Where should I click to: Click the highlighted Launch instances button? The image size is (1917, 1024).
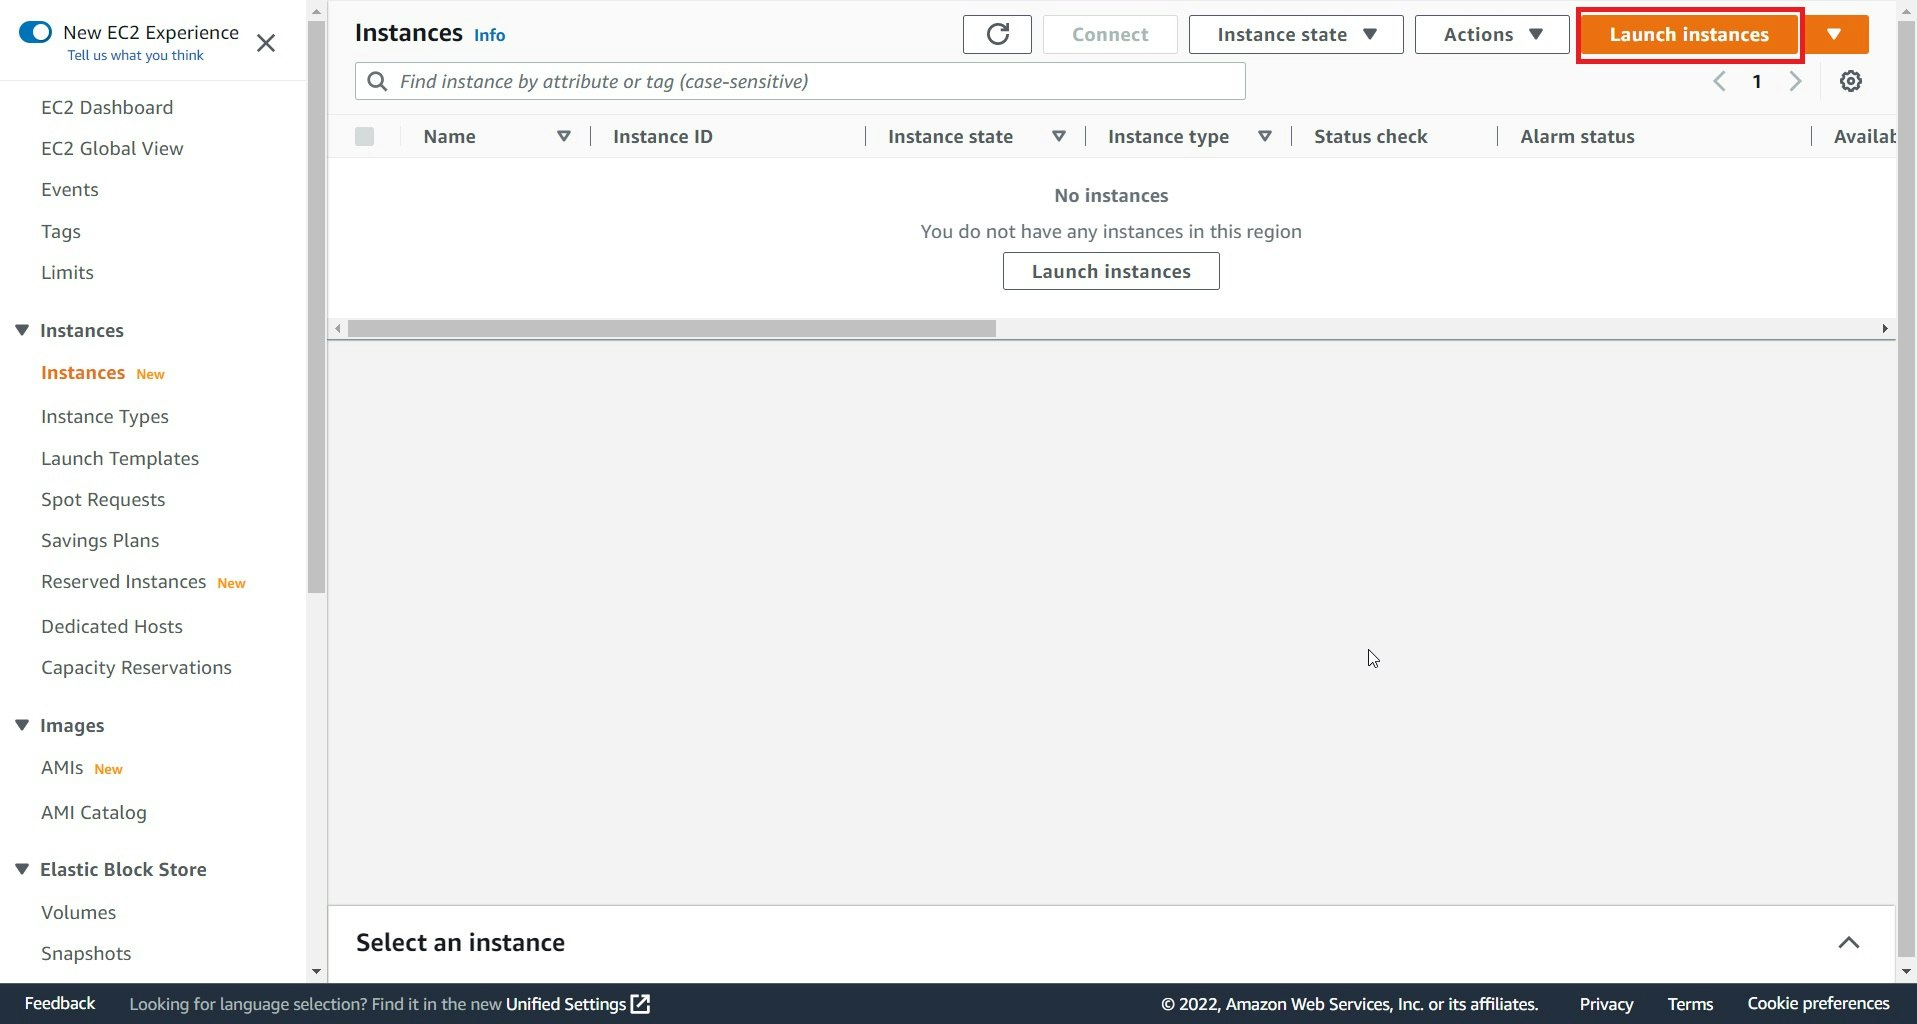(x=1687, y=34)
